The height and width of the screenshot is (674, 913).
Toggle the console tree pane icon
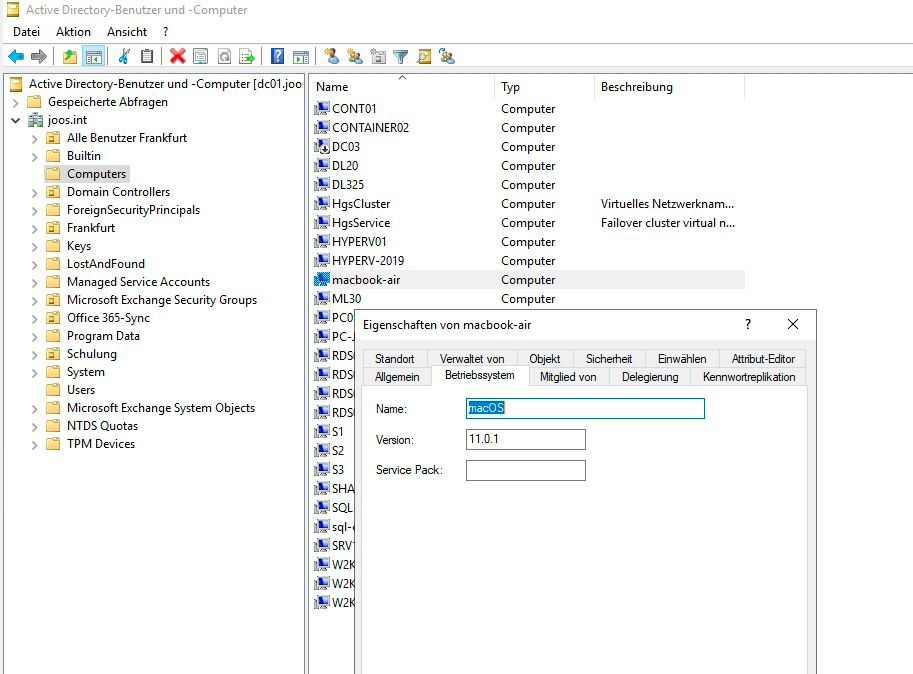93,56
